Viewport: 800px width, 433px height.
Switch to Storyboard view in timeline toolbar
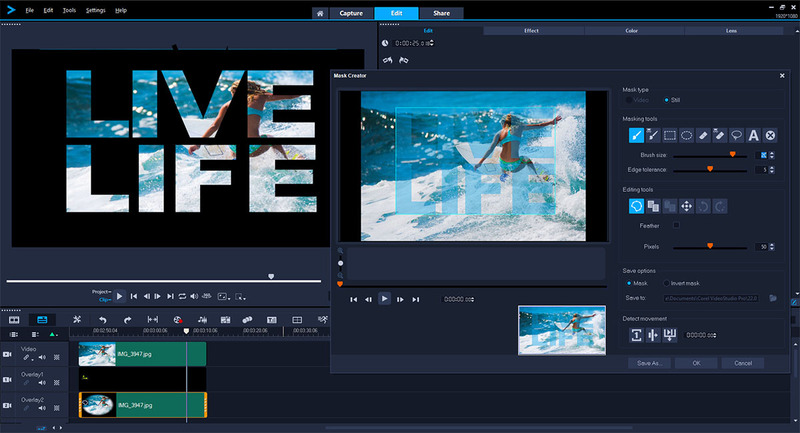(14, 320)
